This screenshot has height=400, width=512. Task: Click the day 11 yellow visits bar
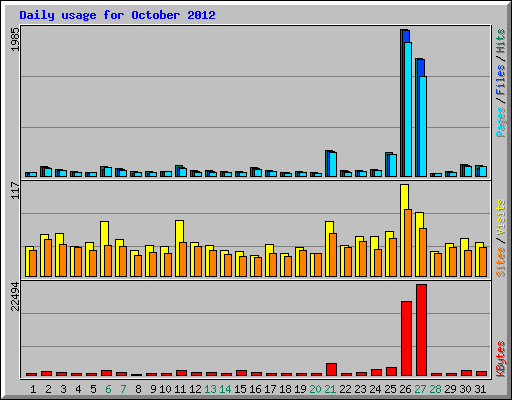pyautogui.click(x=179, y=248)
